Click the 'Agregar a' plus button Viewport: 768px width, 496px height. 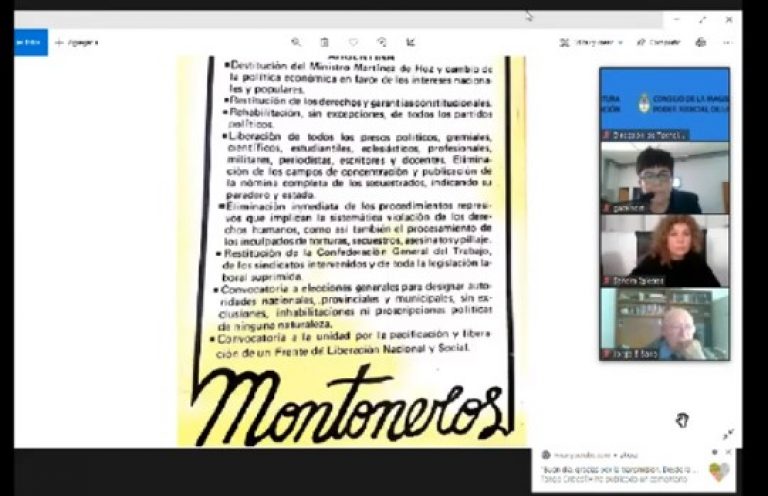77,43
